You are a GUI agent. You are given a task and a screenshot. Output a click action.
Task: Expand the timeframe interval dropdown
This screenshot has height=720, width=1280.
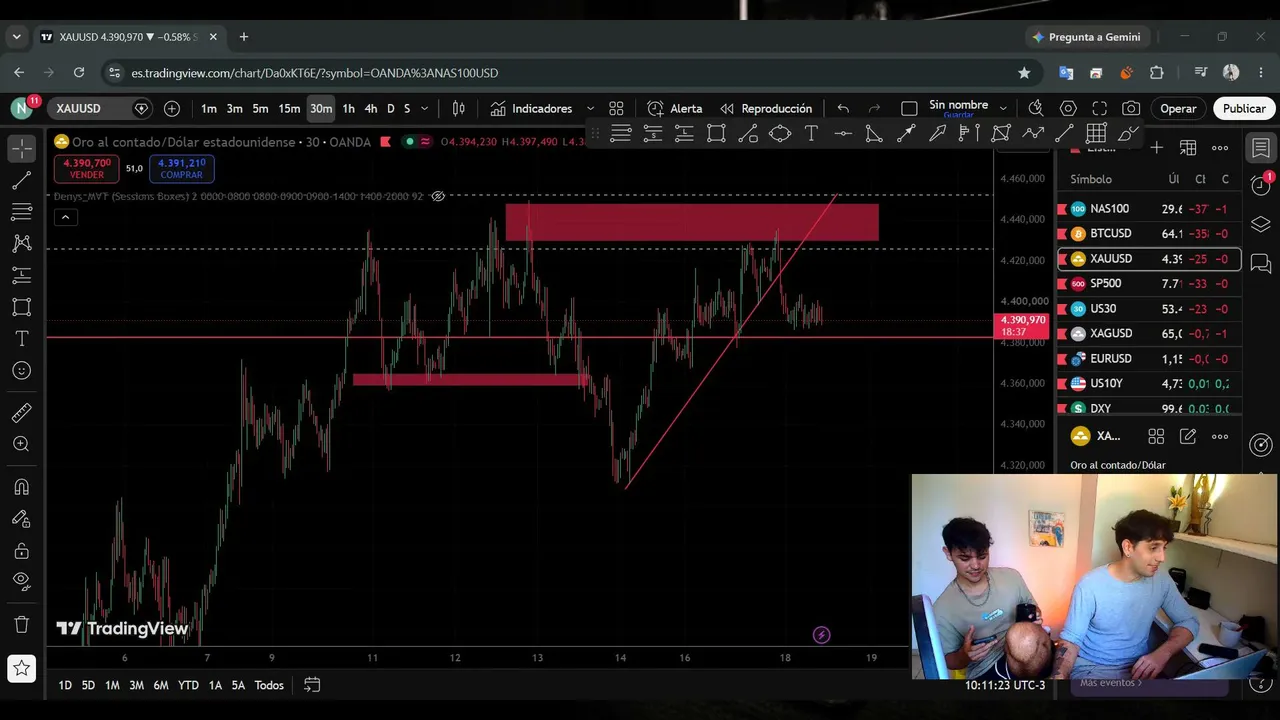click(x=425, y=108)
